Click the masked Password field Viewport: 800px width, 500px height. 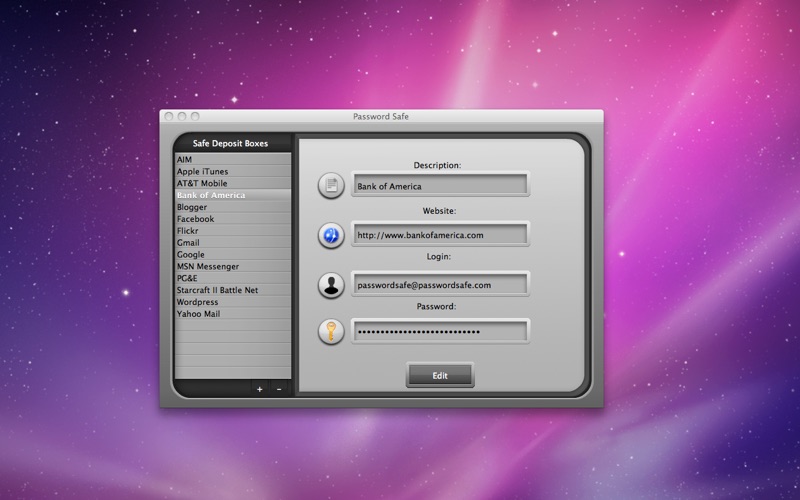[439, 332]
